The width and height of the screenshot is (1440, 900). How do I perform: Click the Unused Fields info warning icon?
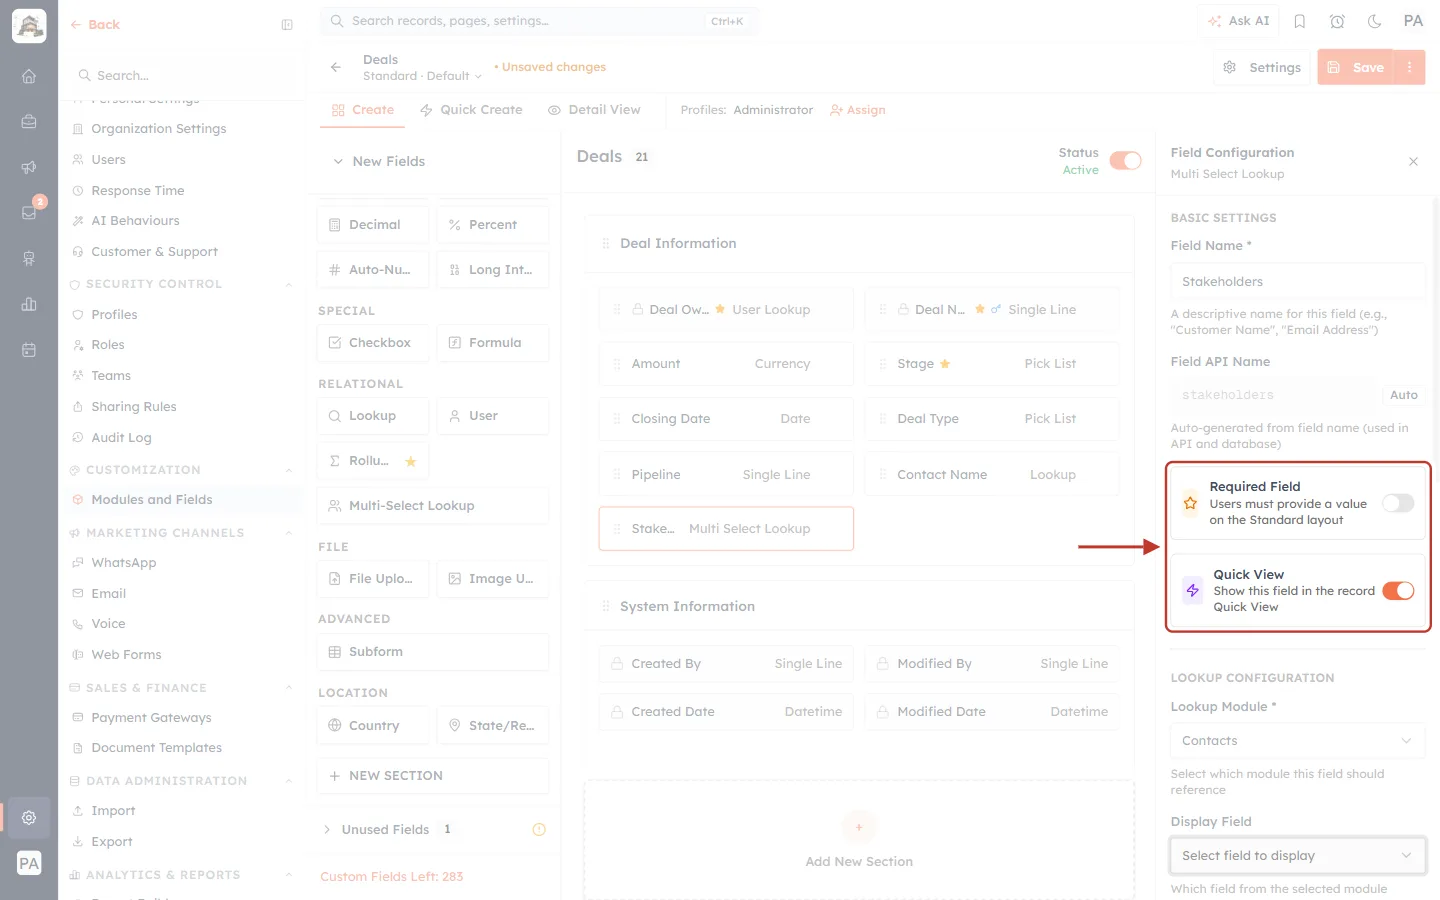point(539,829)
